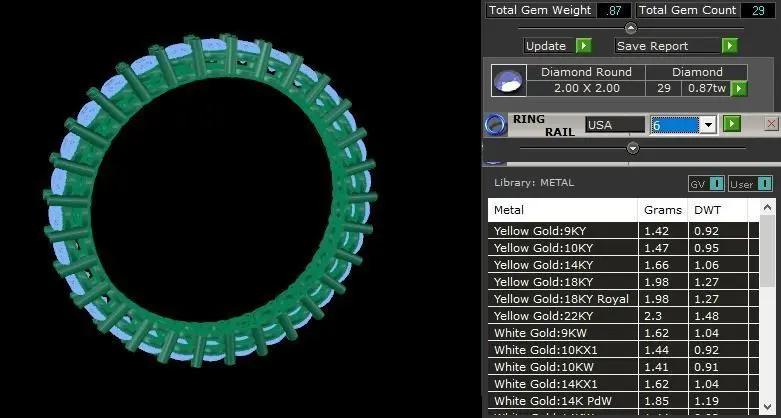The height and width of the screenshot is (418, 781).
Task: Click the USA ring standard field
Action: coord(615,125)
